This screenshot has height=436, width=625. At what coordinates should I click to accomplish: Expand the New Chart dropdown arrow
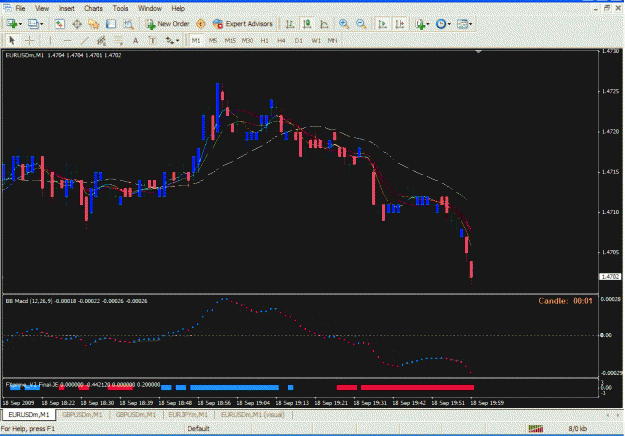tap(20, 24)
